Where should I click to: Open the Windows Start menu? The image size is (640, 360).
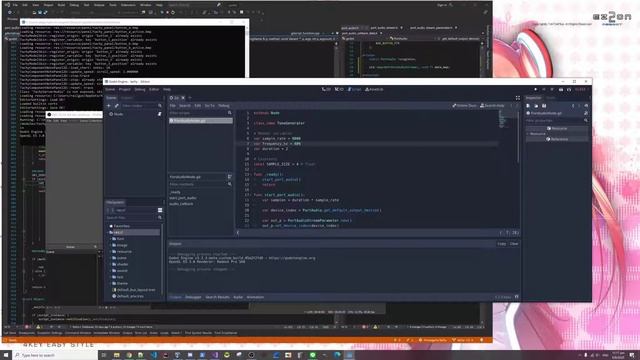point(6,355)
